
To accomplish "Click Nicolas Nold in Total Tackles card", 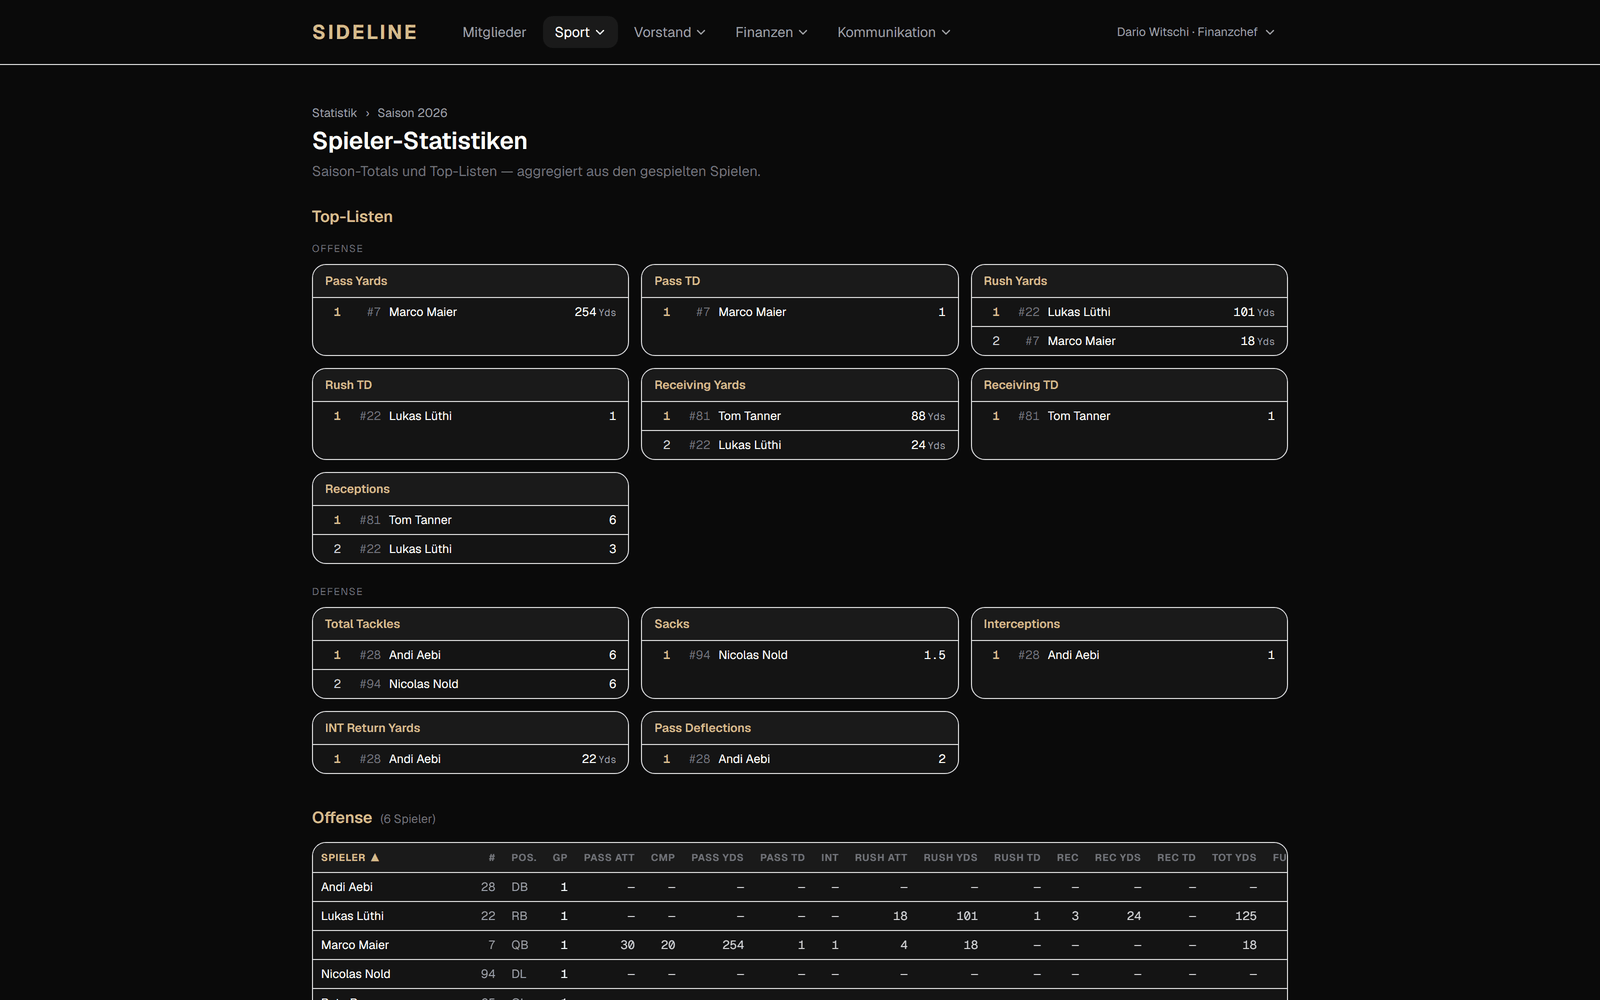I will [x=423, y=684].
